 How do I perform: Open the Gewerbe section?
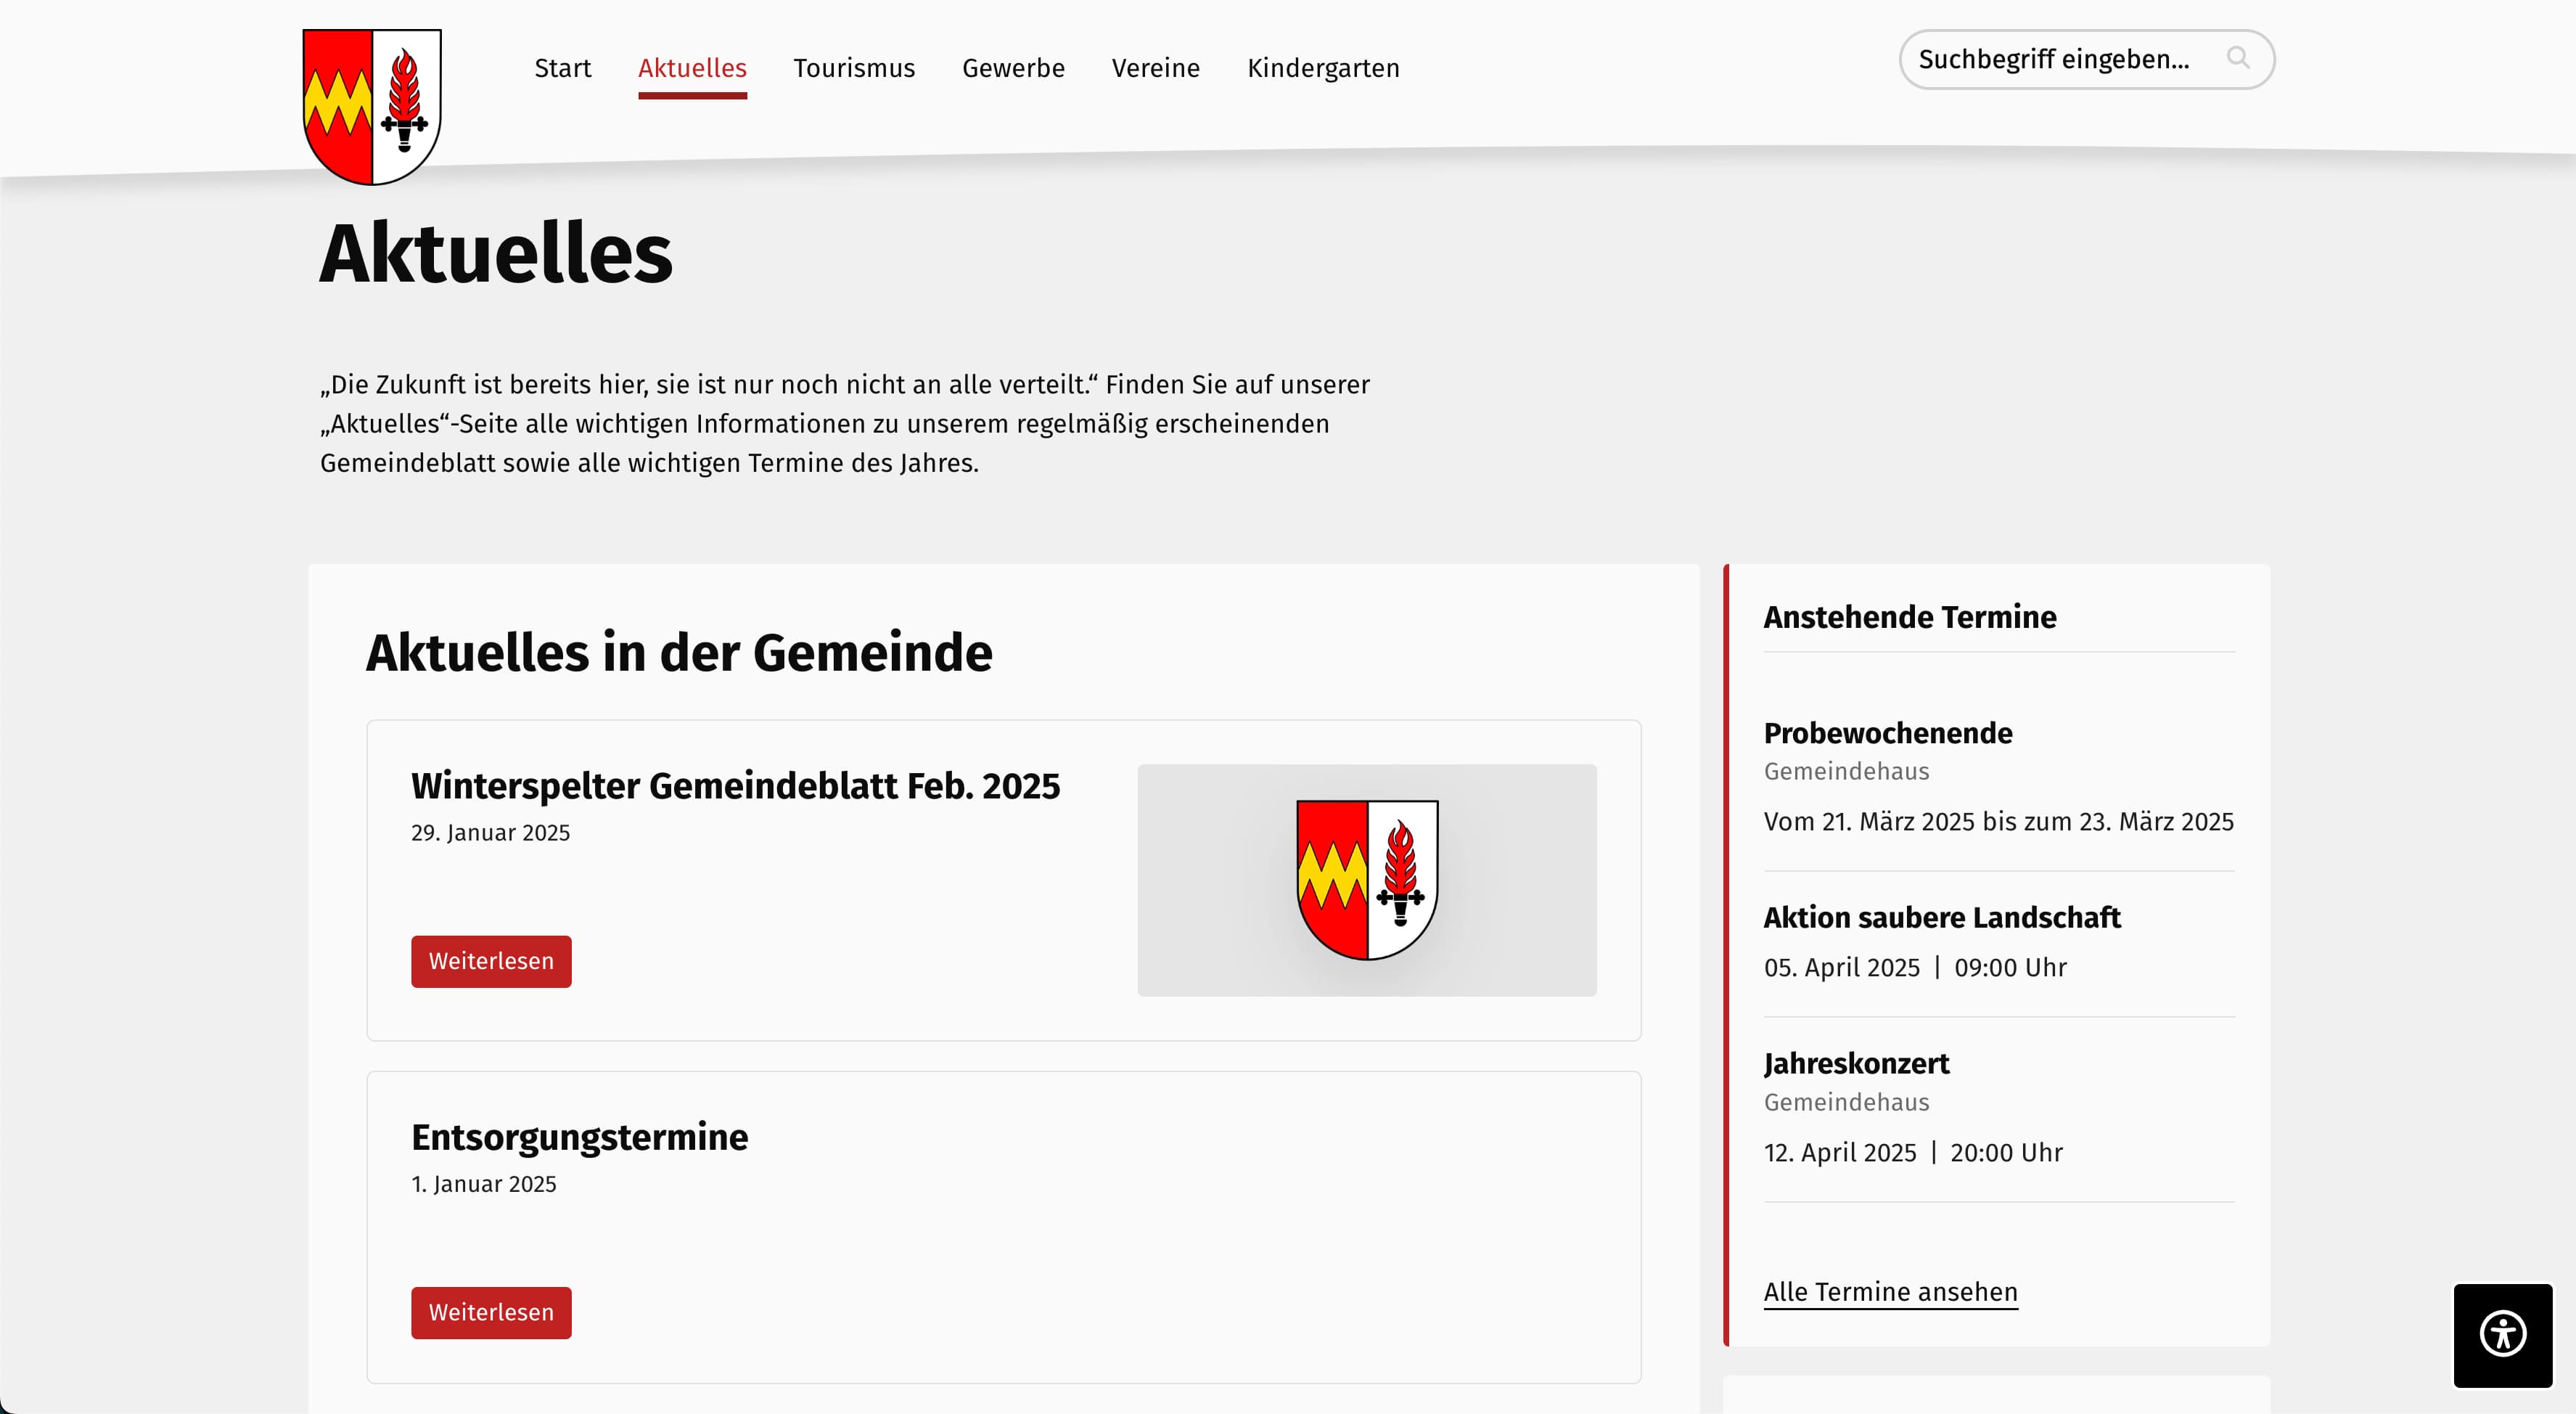point(1013,68)
